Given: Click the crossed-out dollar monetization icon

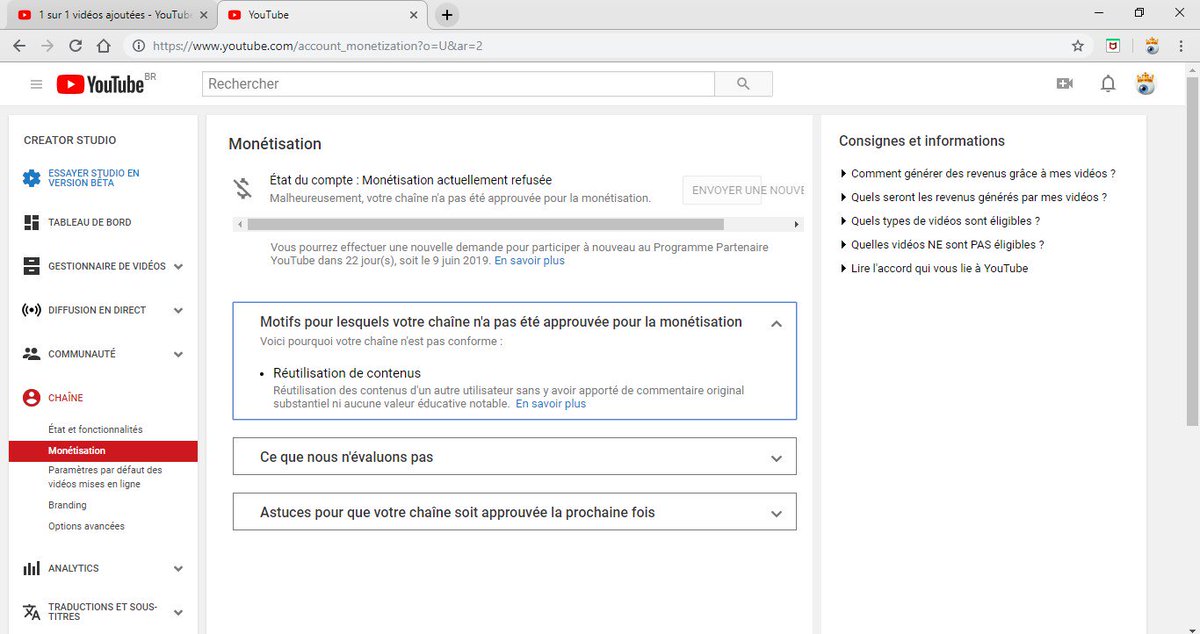Looking at the screenshot, I should [243, 188].
